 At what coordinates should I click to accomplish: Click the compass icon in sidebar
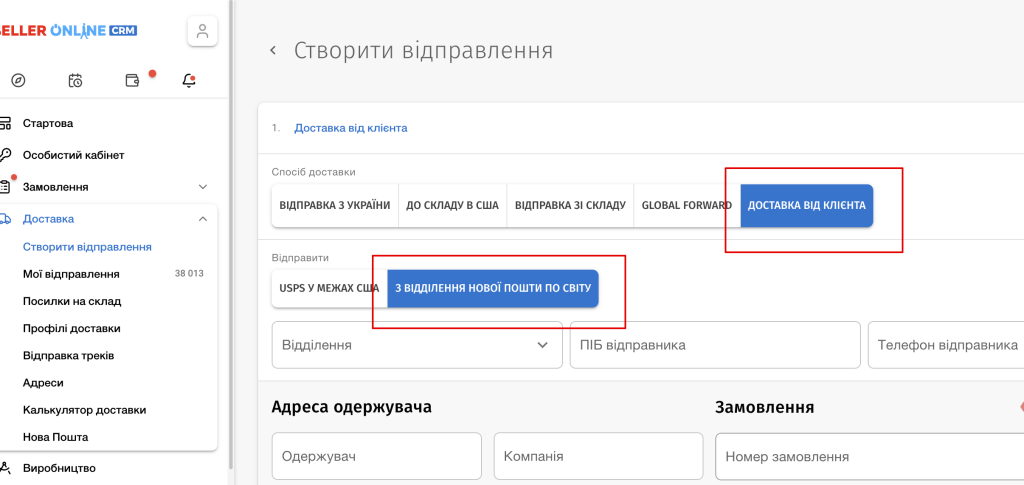pos(18,81)
